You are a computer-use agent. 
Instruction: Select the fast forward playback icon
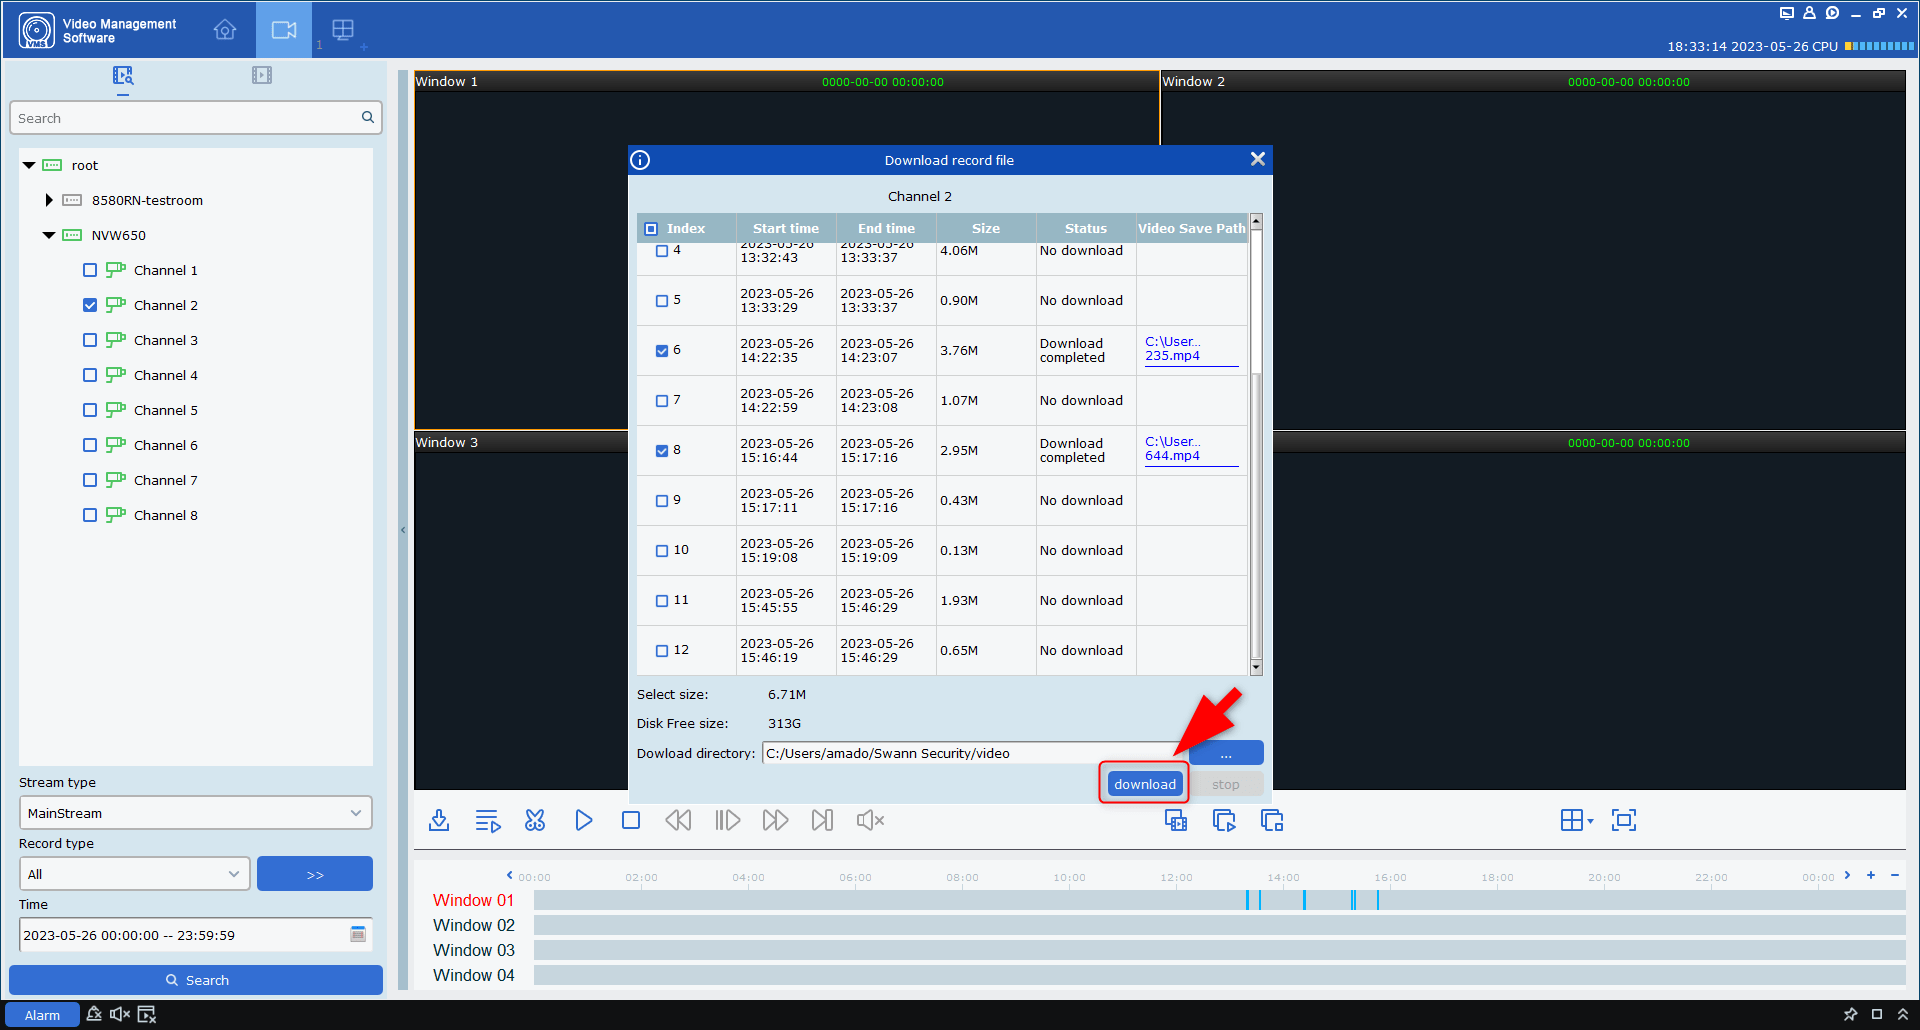point(775,820)
